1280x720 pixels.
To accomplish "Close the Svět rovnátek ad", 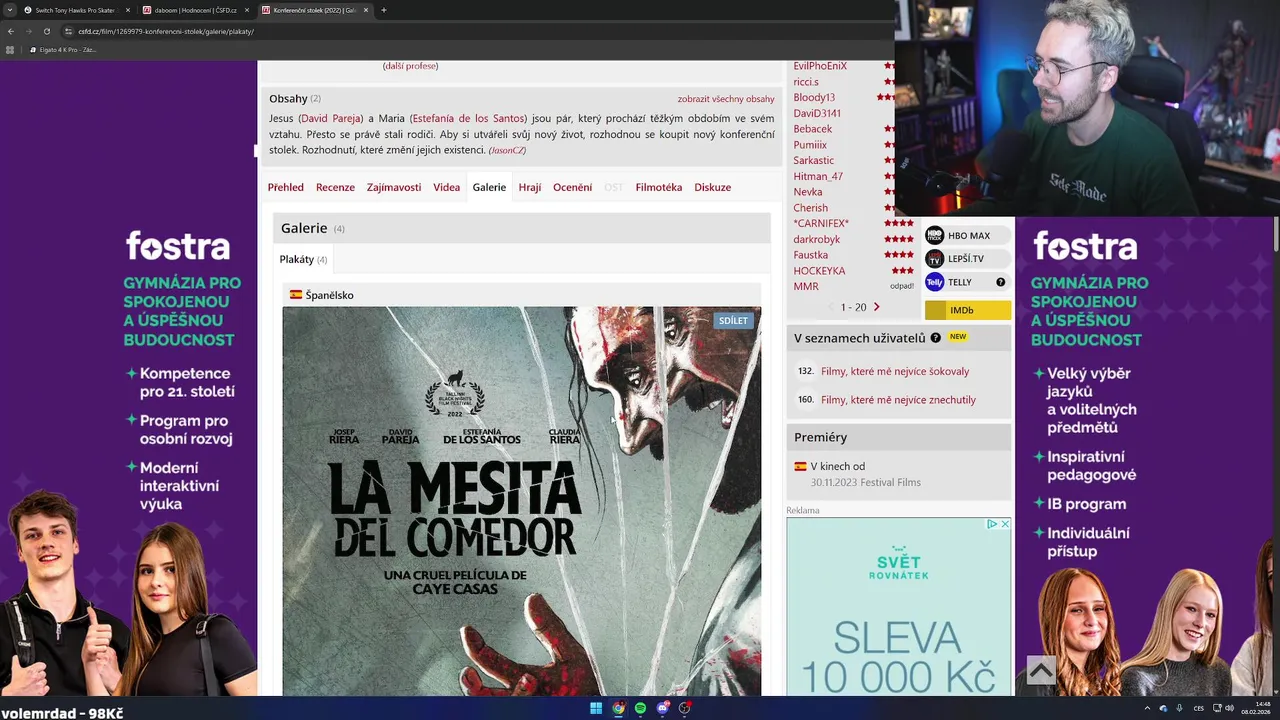I will [x=1005, y=524].
